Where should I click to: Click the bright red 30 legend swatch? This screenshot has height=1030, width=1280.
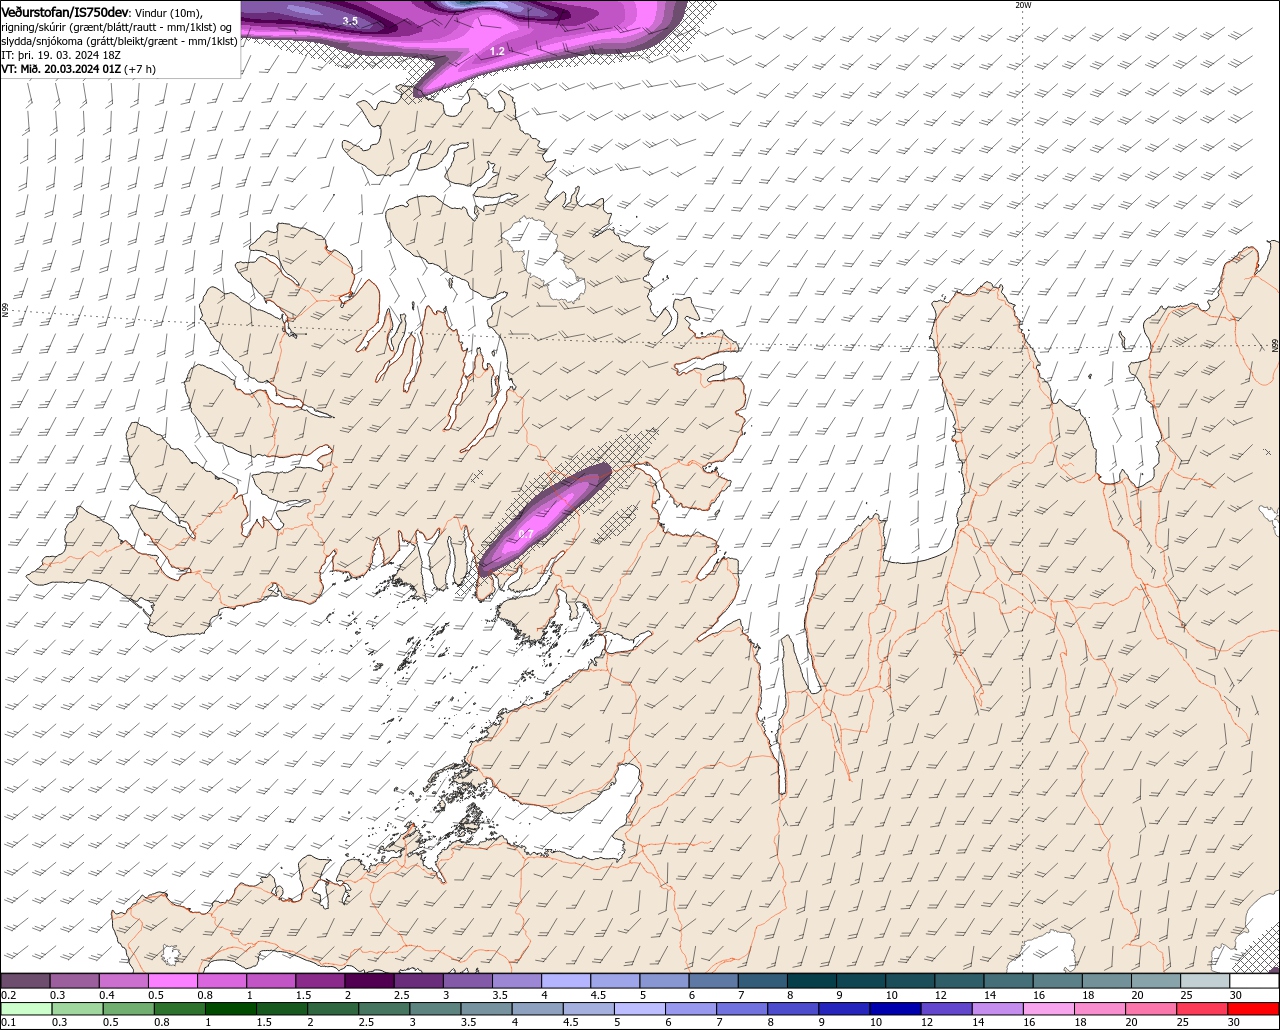1254,1009
